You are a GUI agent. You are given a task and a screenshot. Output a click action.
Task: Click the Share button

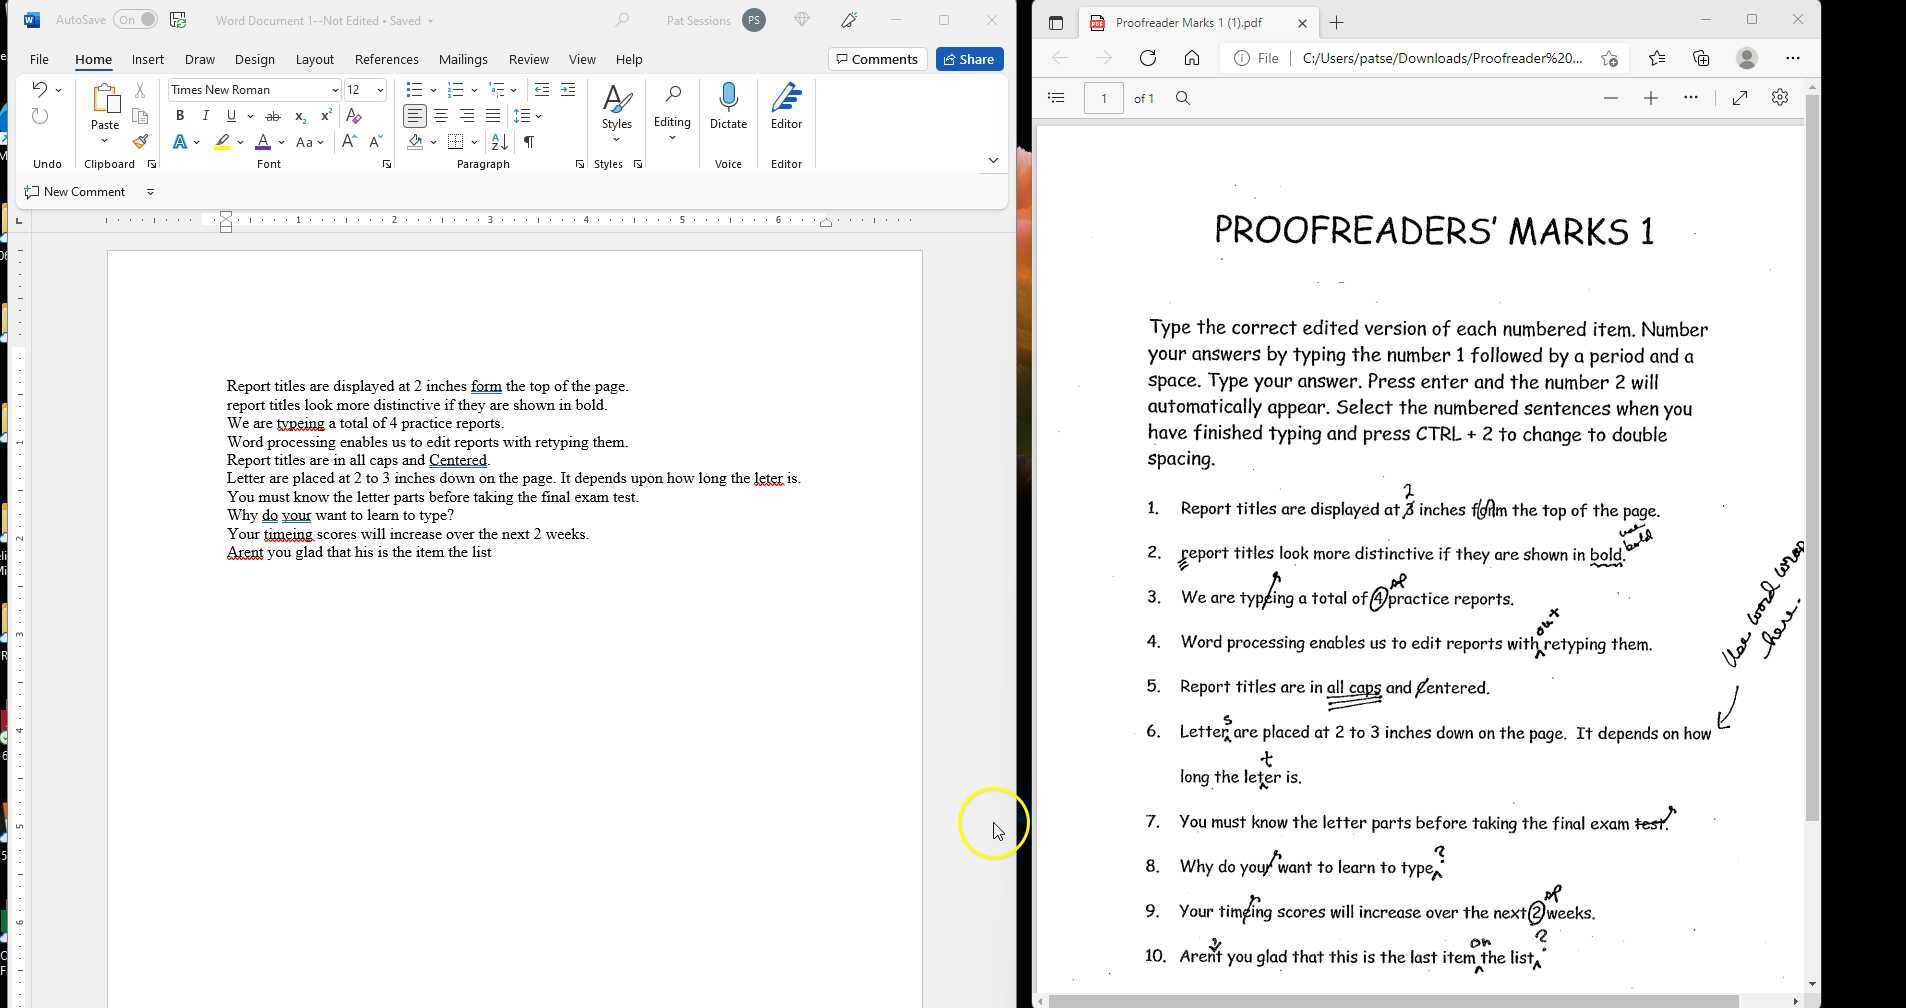(x=967, y=59)
